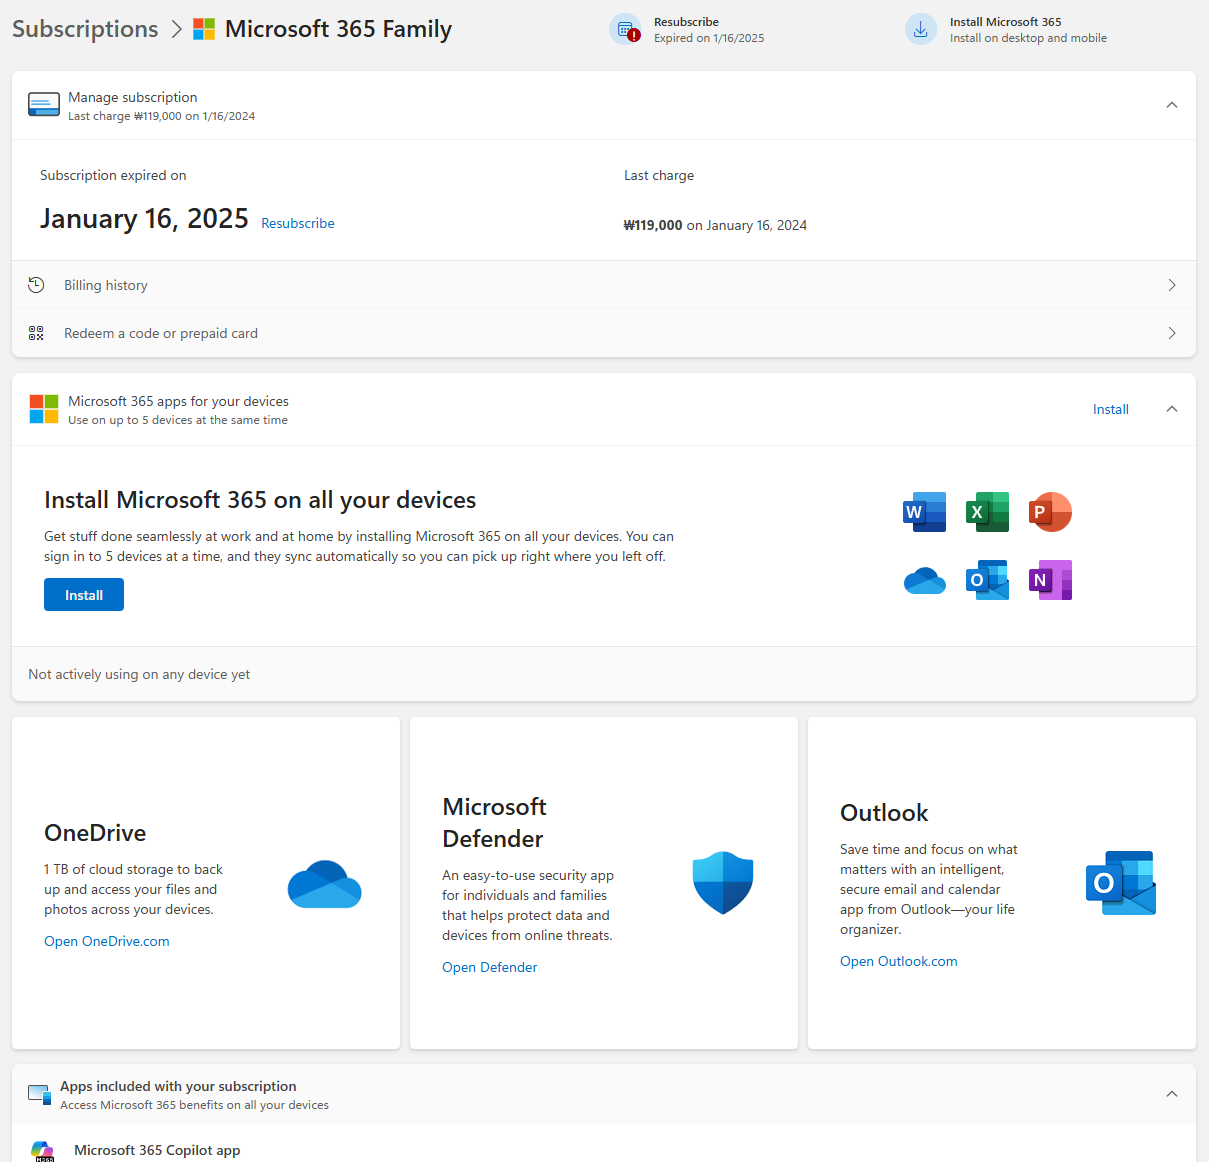Click the Apps included devices icon
Image resolution: width=1209 pixels, height=1162 pixels.
point(40,1094)
